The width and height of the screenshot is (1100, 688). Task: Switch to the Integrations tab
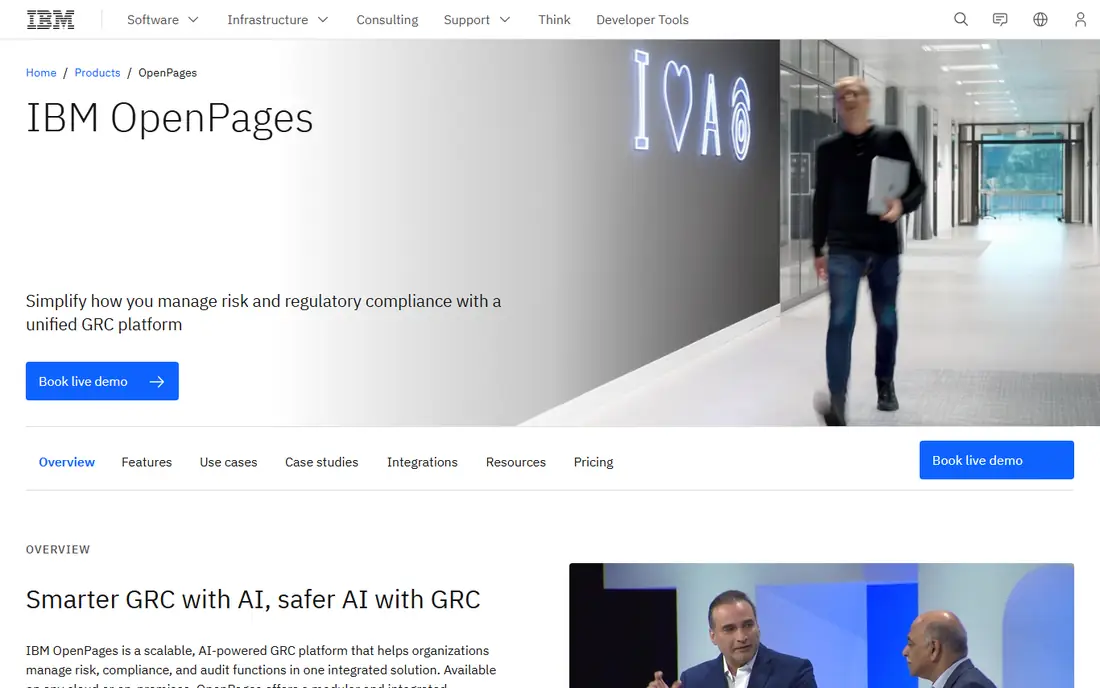pos(422,462)
